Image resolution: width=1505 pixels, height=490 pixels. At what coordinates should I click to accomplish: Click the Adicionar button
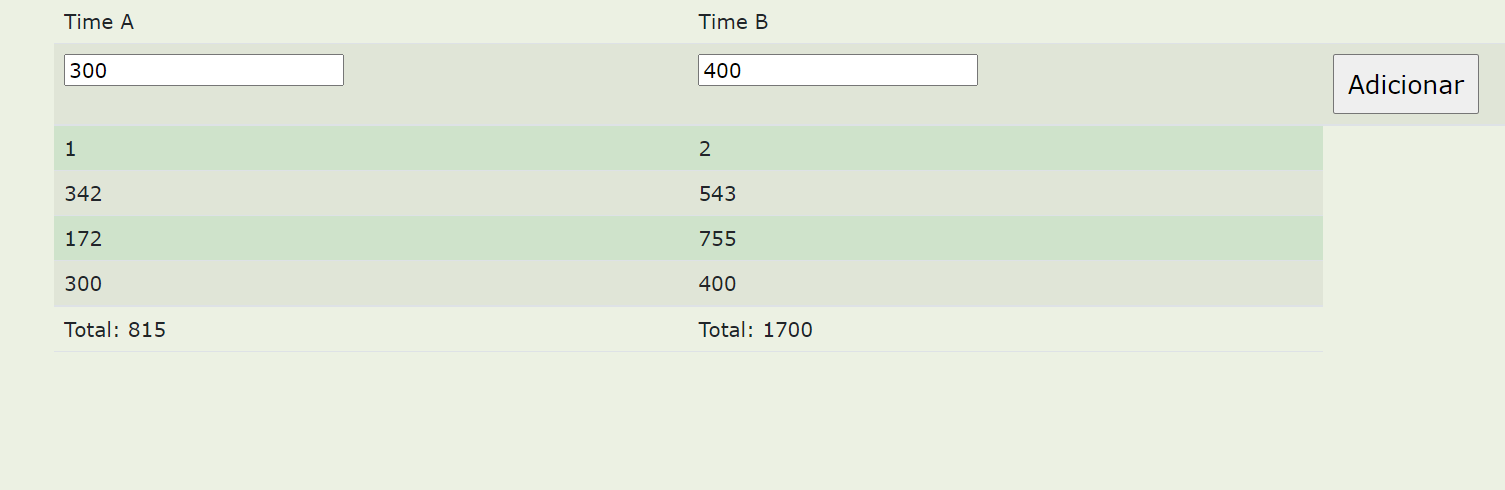click(x=1405, y=84)
